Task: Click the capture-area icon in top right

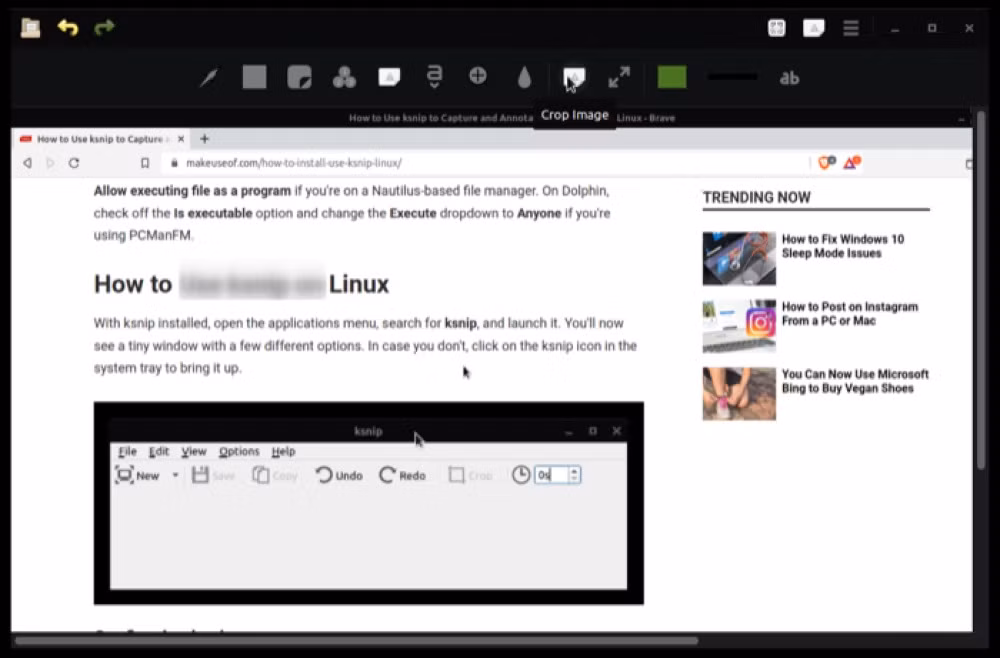Action: (777, 28)
